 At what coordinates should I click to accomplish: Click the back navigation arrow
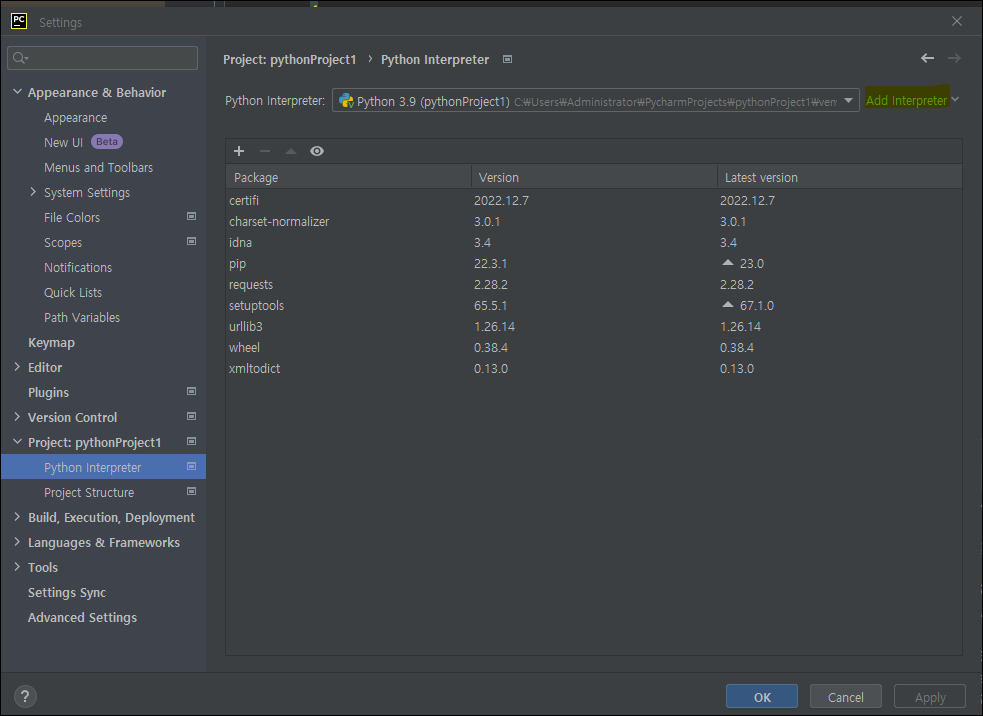(x=927, y=58)
